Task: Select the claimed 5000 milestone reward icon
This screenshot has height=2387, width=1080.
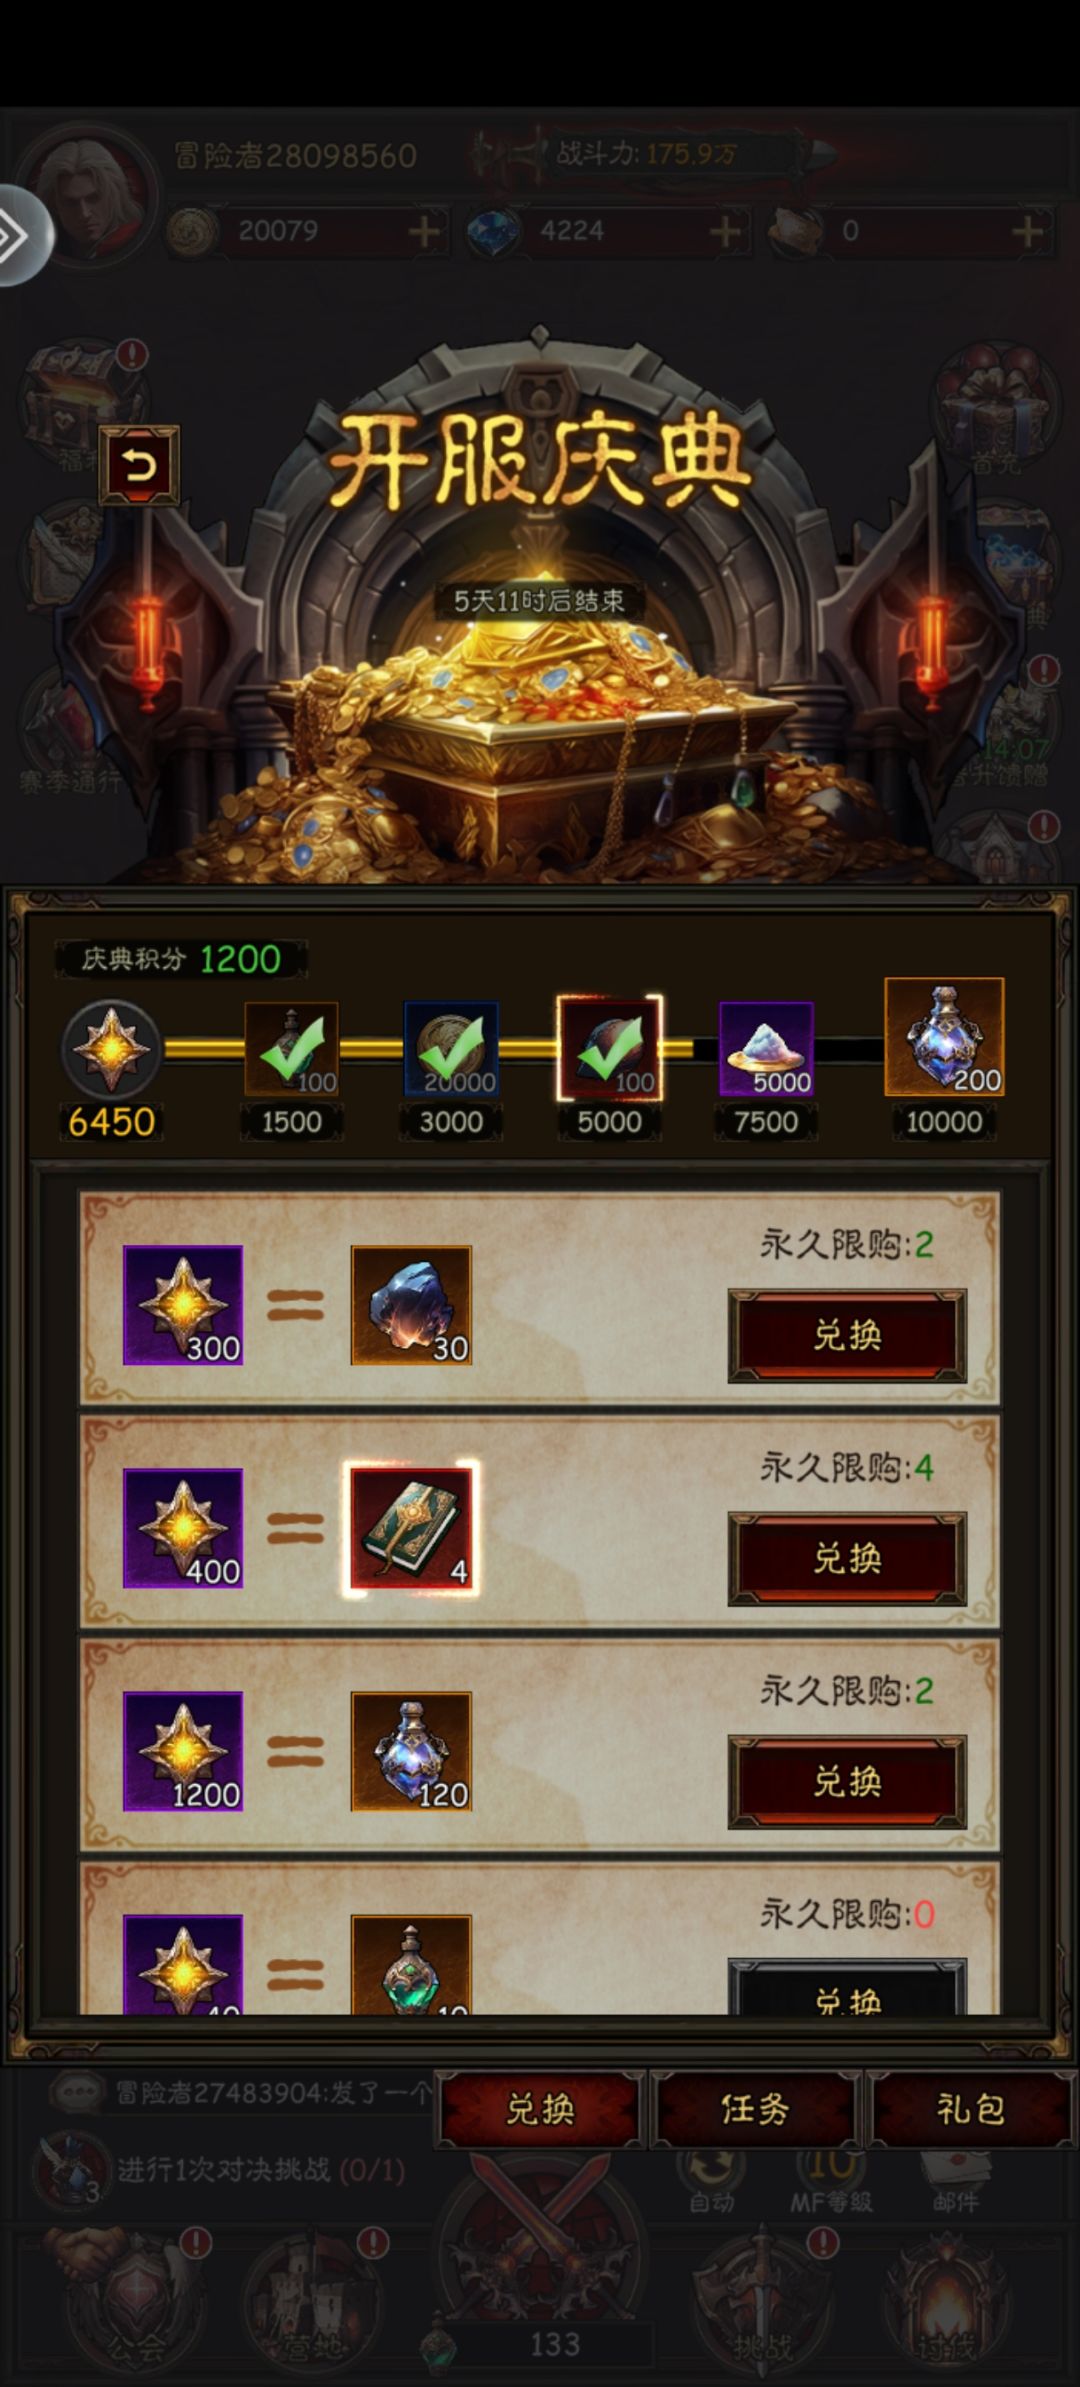Action: (x=609, y=1049)
